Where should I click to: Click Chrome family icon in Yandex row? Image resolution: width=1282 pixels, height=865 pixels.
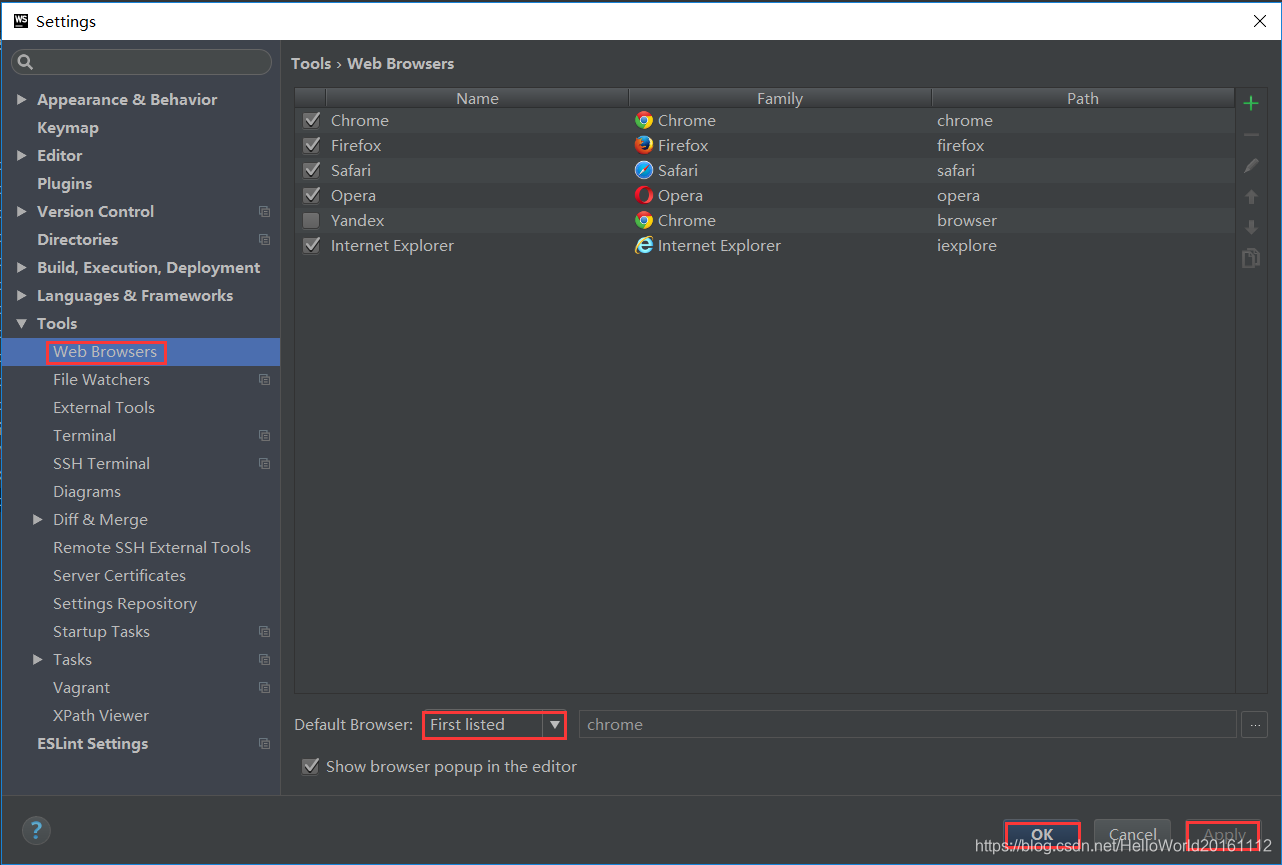coord(644,220)
